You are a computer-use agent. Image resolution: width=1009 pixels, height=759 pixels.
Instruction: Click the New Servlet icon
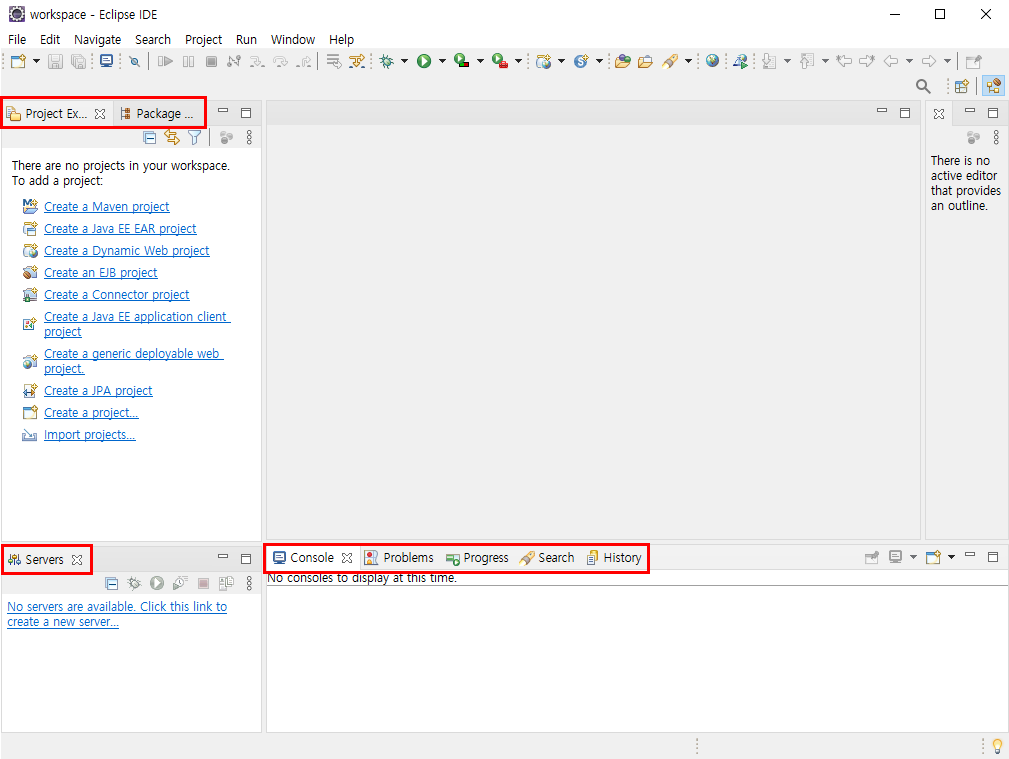pyautogui.click(x=581, y=61)
